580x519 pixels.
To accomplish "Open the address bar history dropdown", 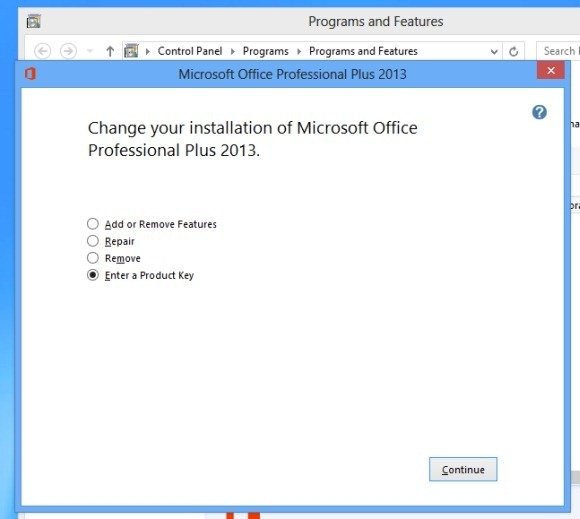I will point(494,51).
